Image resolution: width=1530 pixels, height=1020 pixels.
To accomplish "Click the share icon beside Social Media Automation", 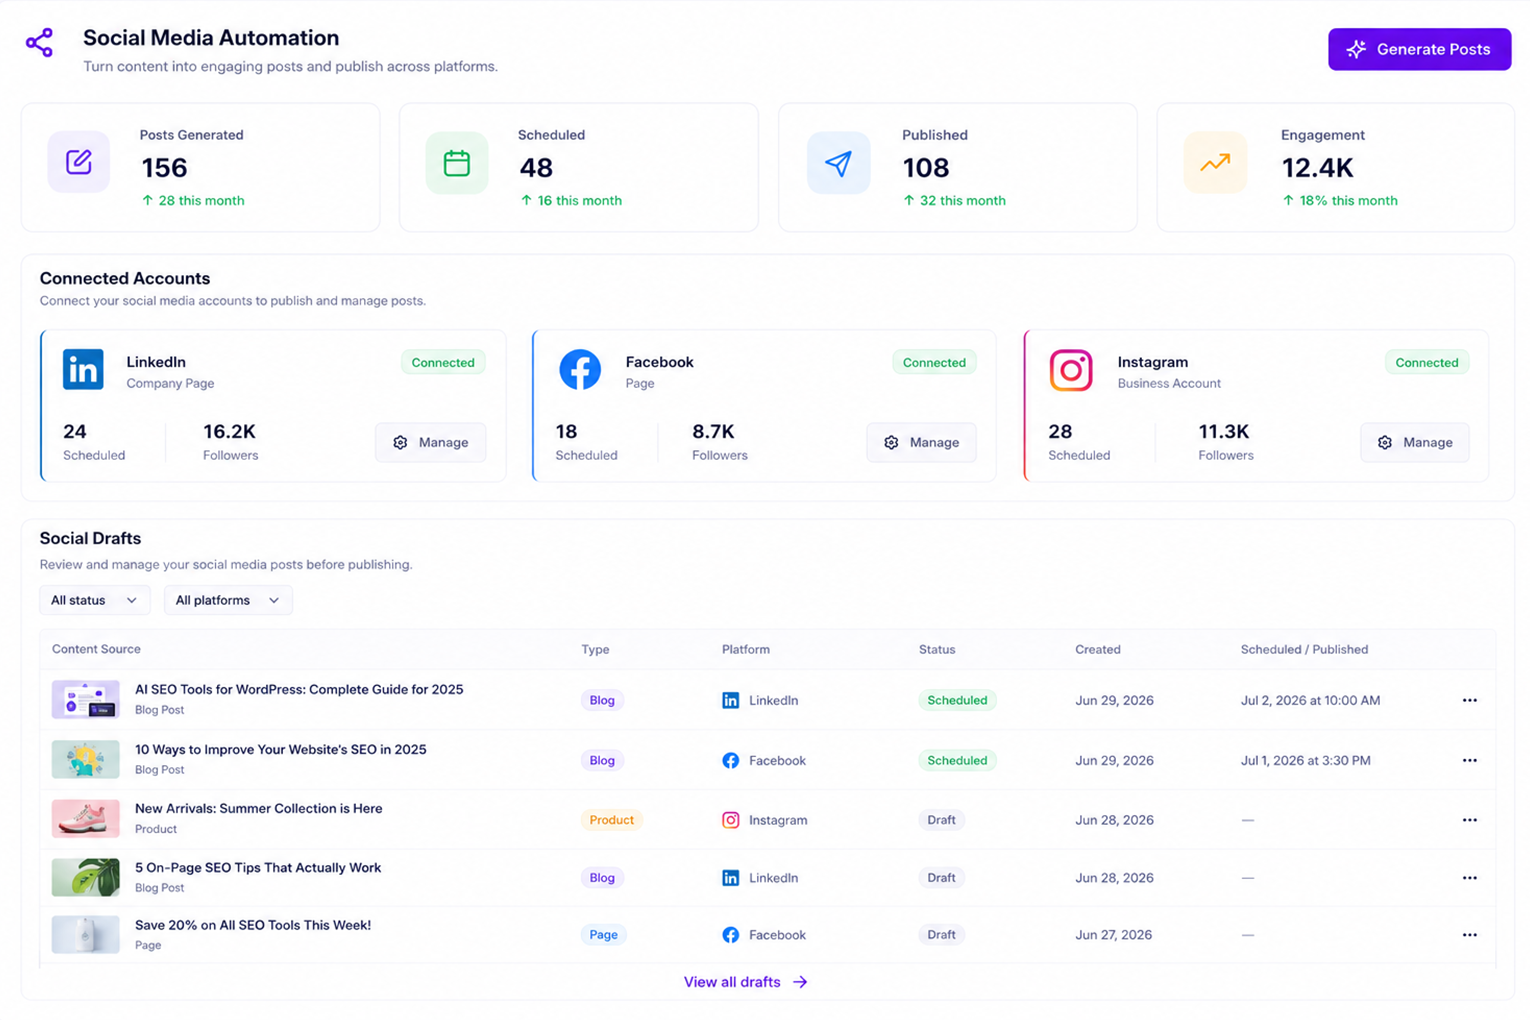I will coord(39,42).
